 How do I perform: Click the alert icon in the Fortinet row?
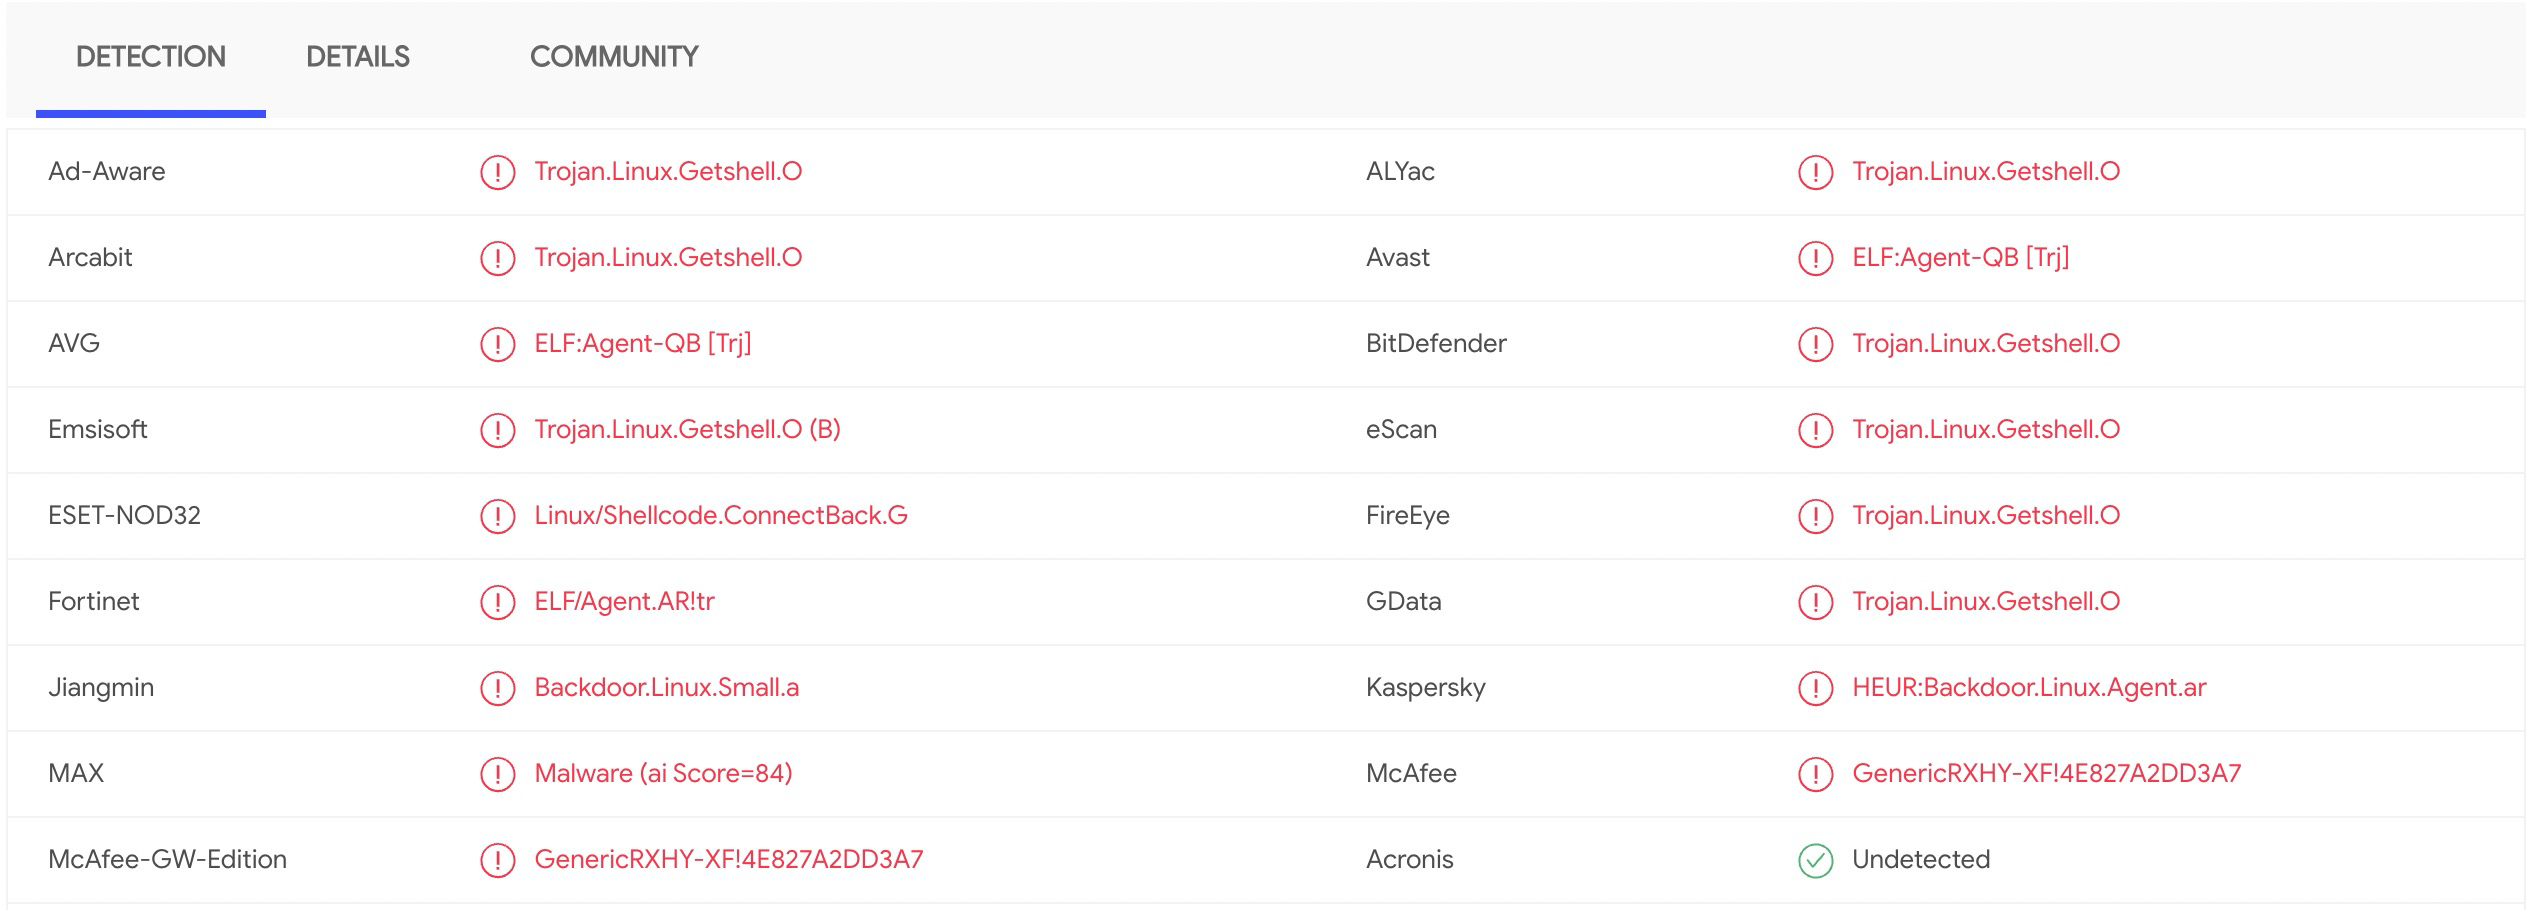pyautogui.click(x=497, y=602)
